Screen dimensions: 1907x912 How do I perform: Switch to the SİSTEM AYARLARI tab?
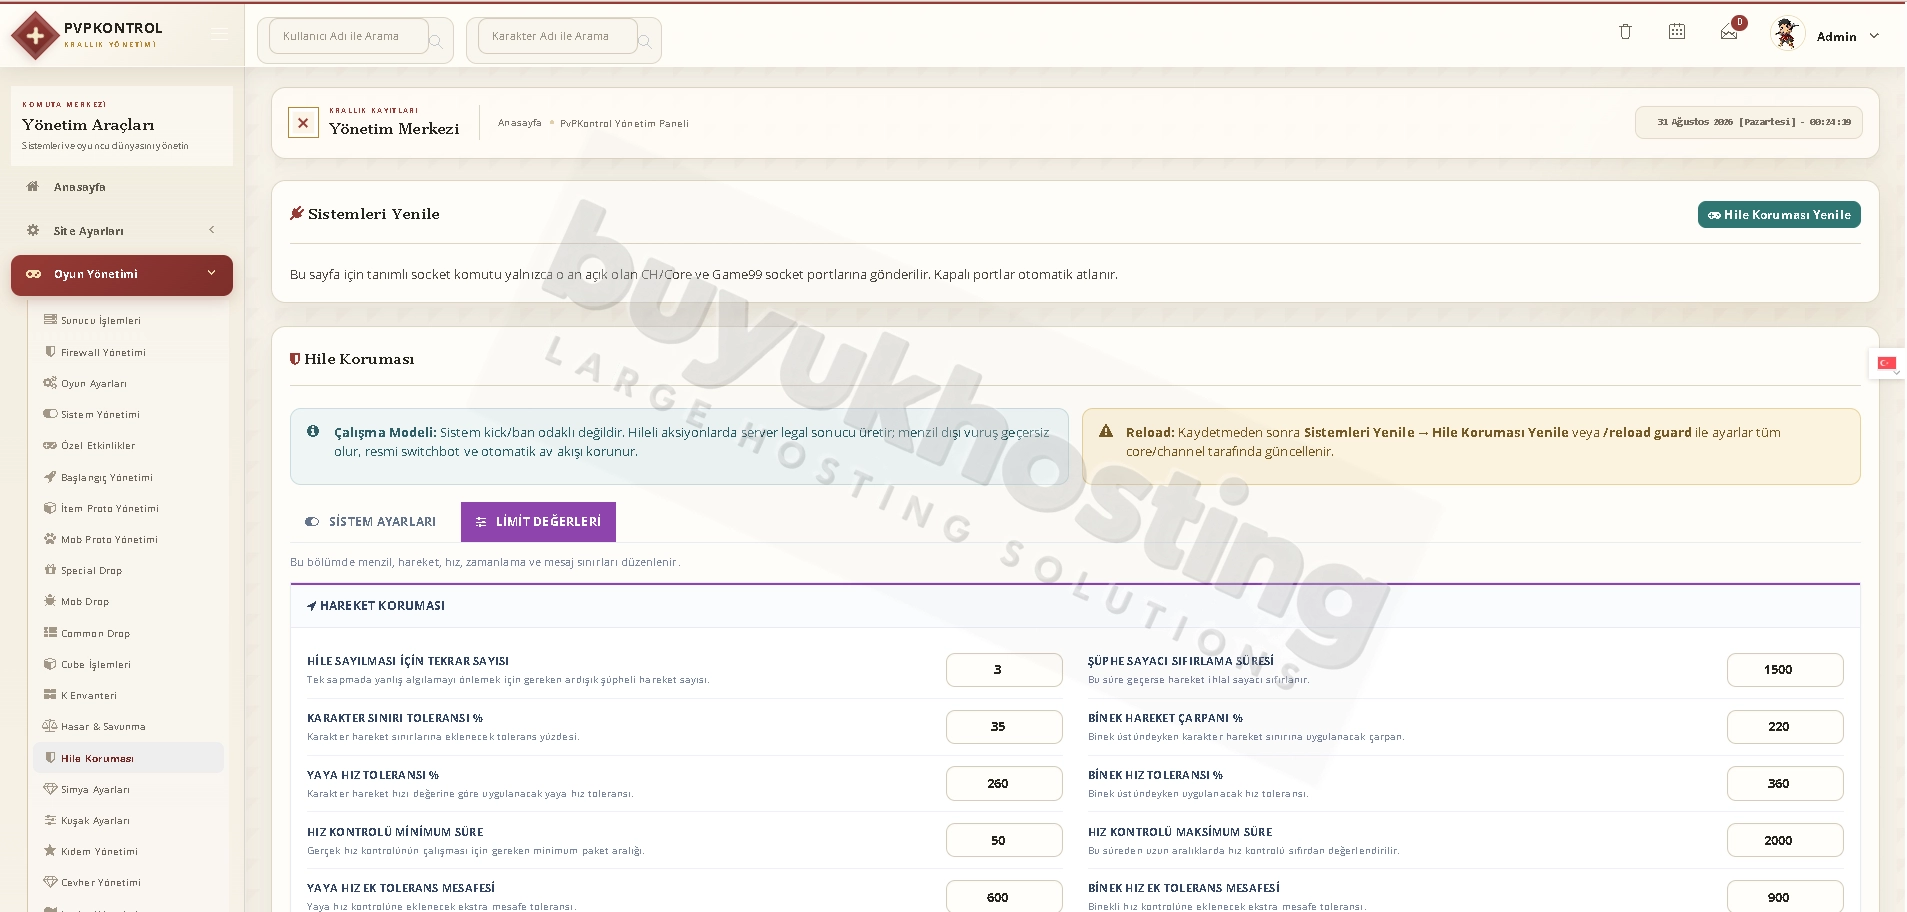click(x=371, y=522)
